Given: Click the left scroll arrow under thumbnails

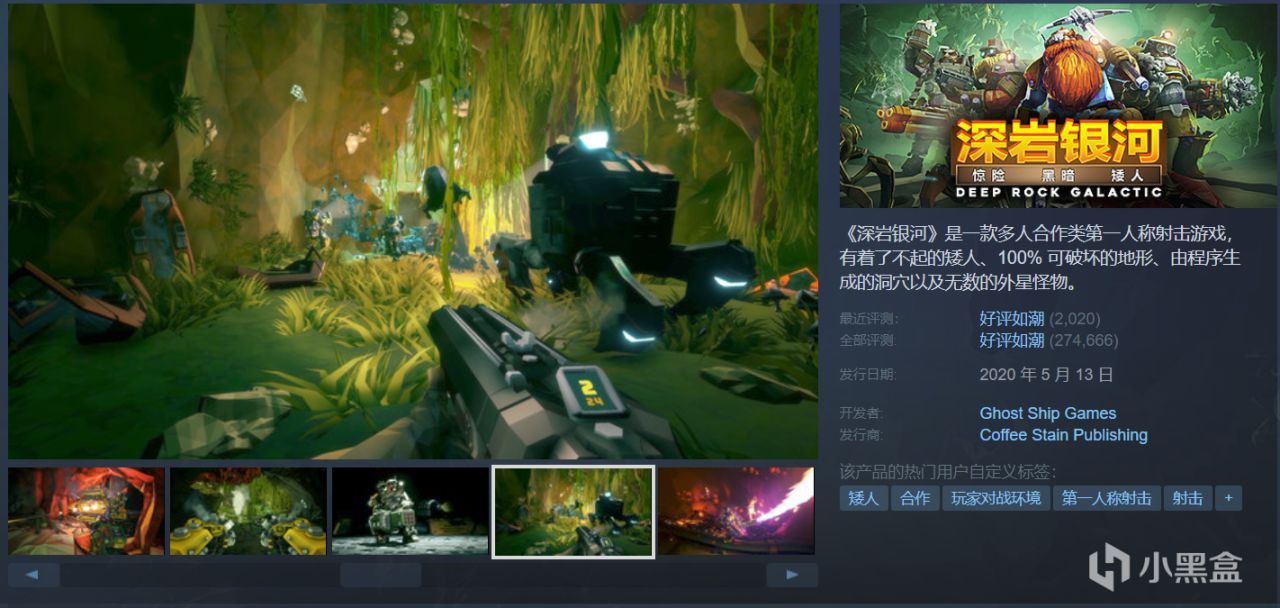Looking at the screenshot, I should click(x=33, y=575).
